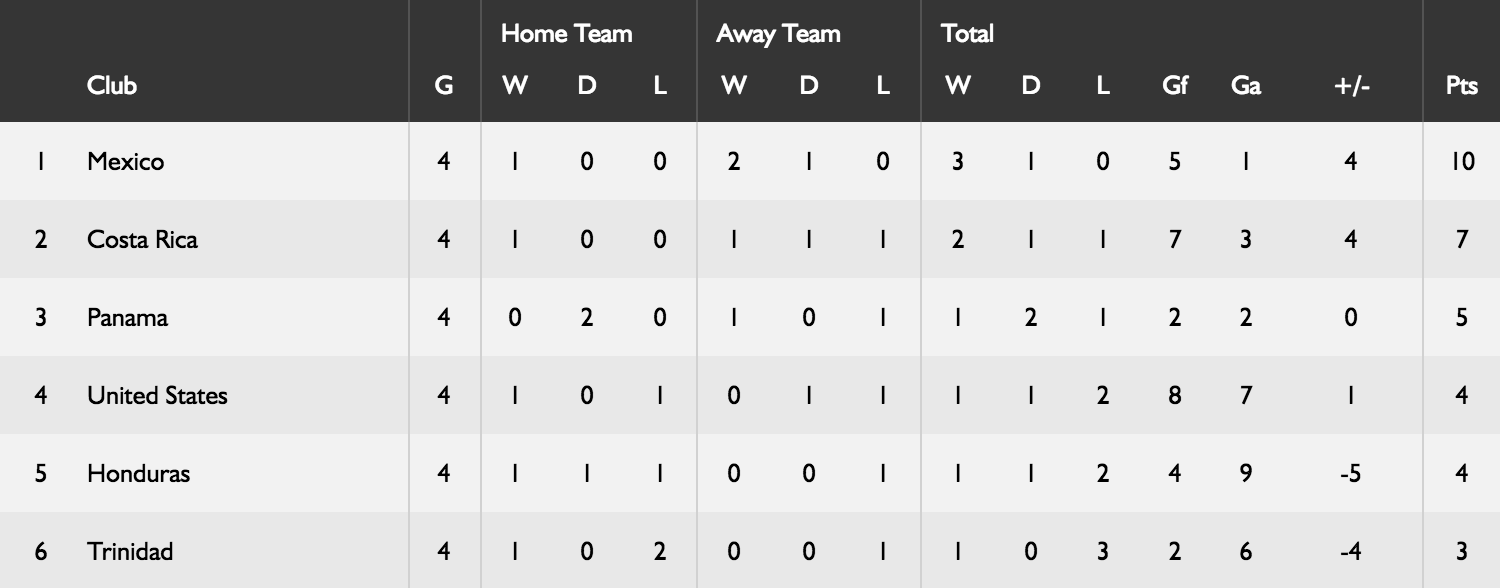Click Mexico's points value of 10
The height and width of the screenshot is (588, 1500).
tap(1462, 161)
